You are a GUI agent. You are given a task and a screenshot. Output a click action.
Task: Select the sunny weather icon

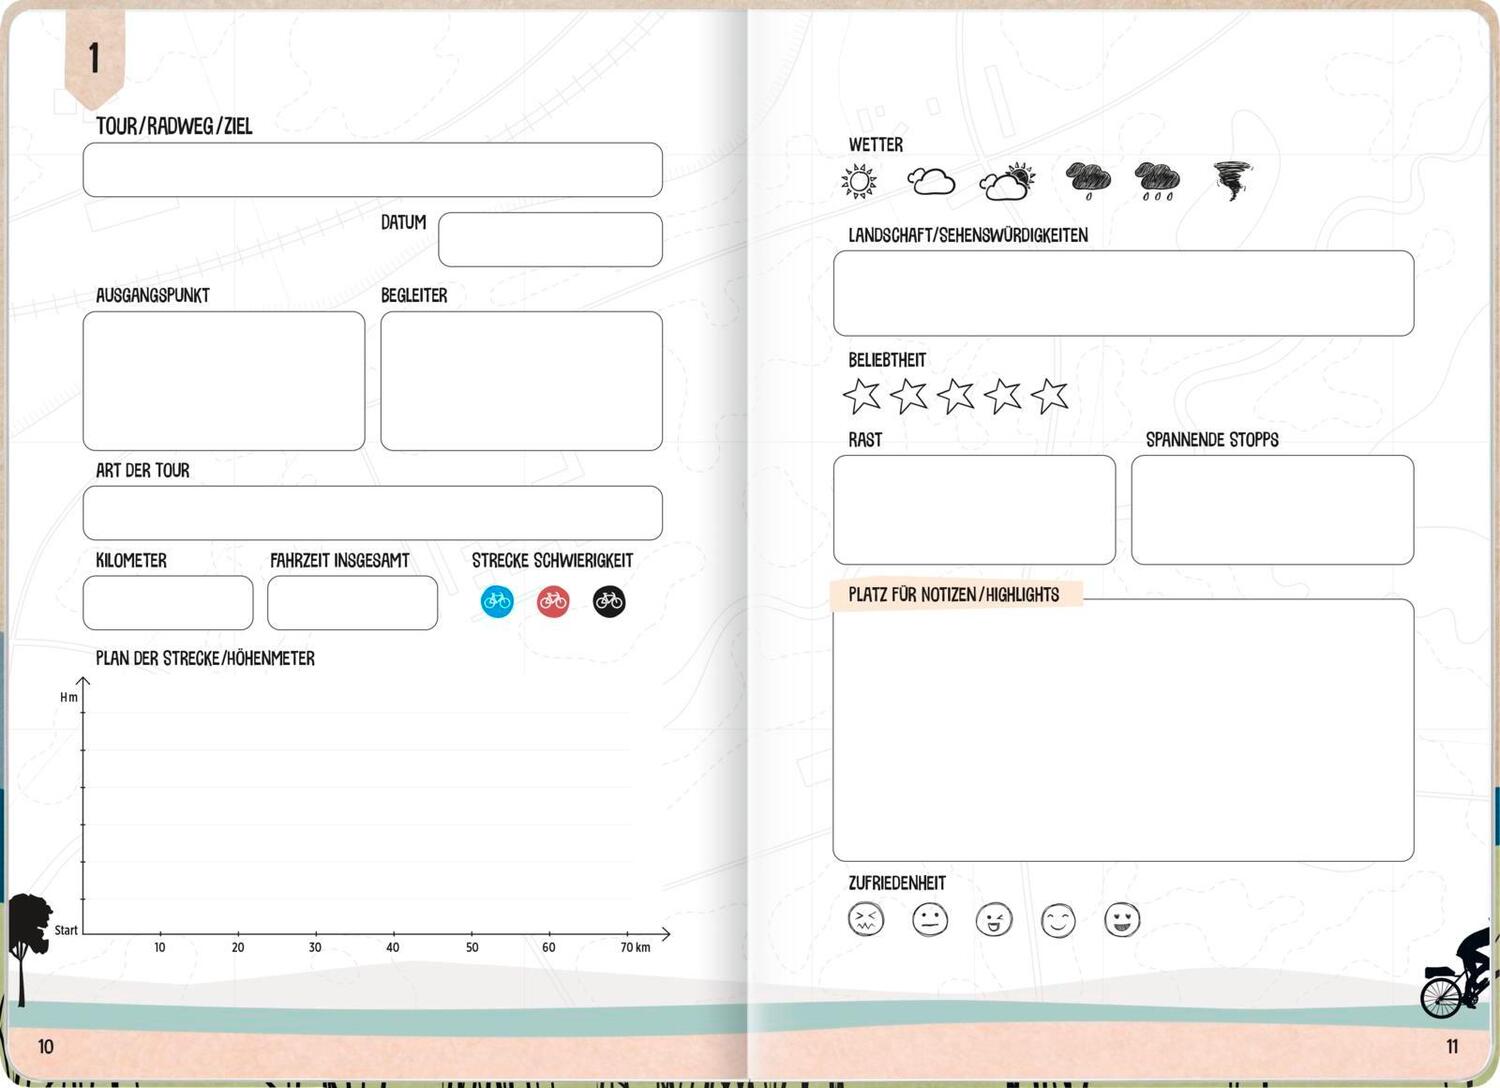click(x=859, y=181)
